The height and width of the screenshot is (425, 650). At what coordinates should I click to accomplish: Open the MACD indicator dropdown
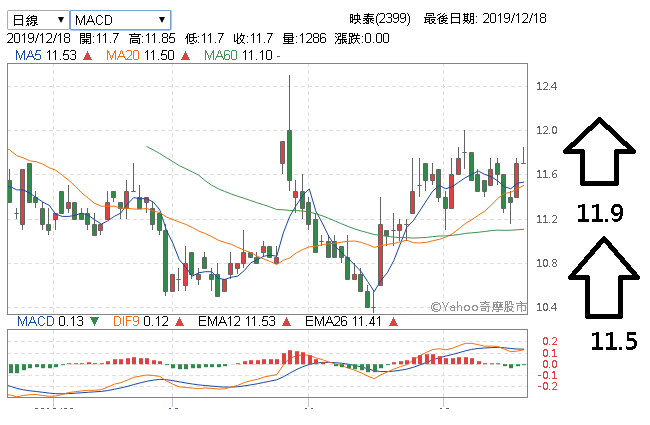(120, 20)
